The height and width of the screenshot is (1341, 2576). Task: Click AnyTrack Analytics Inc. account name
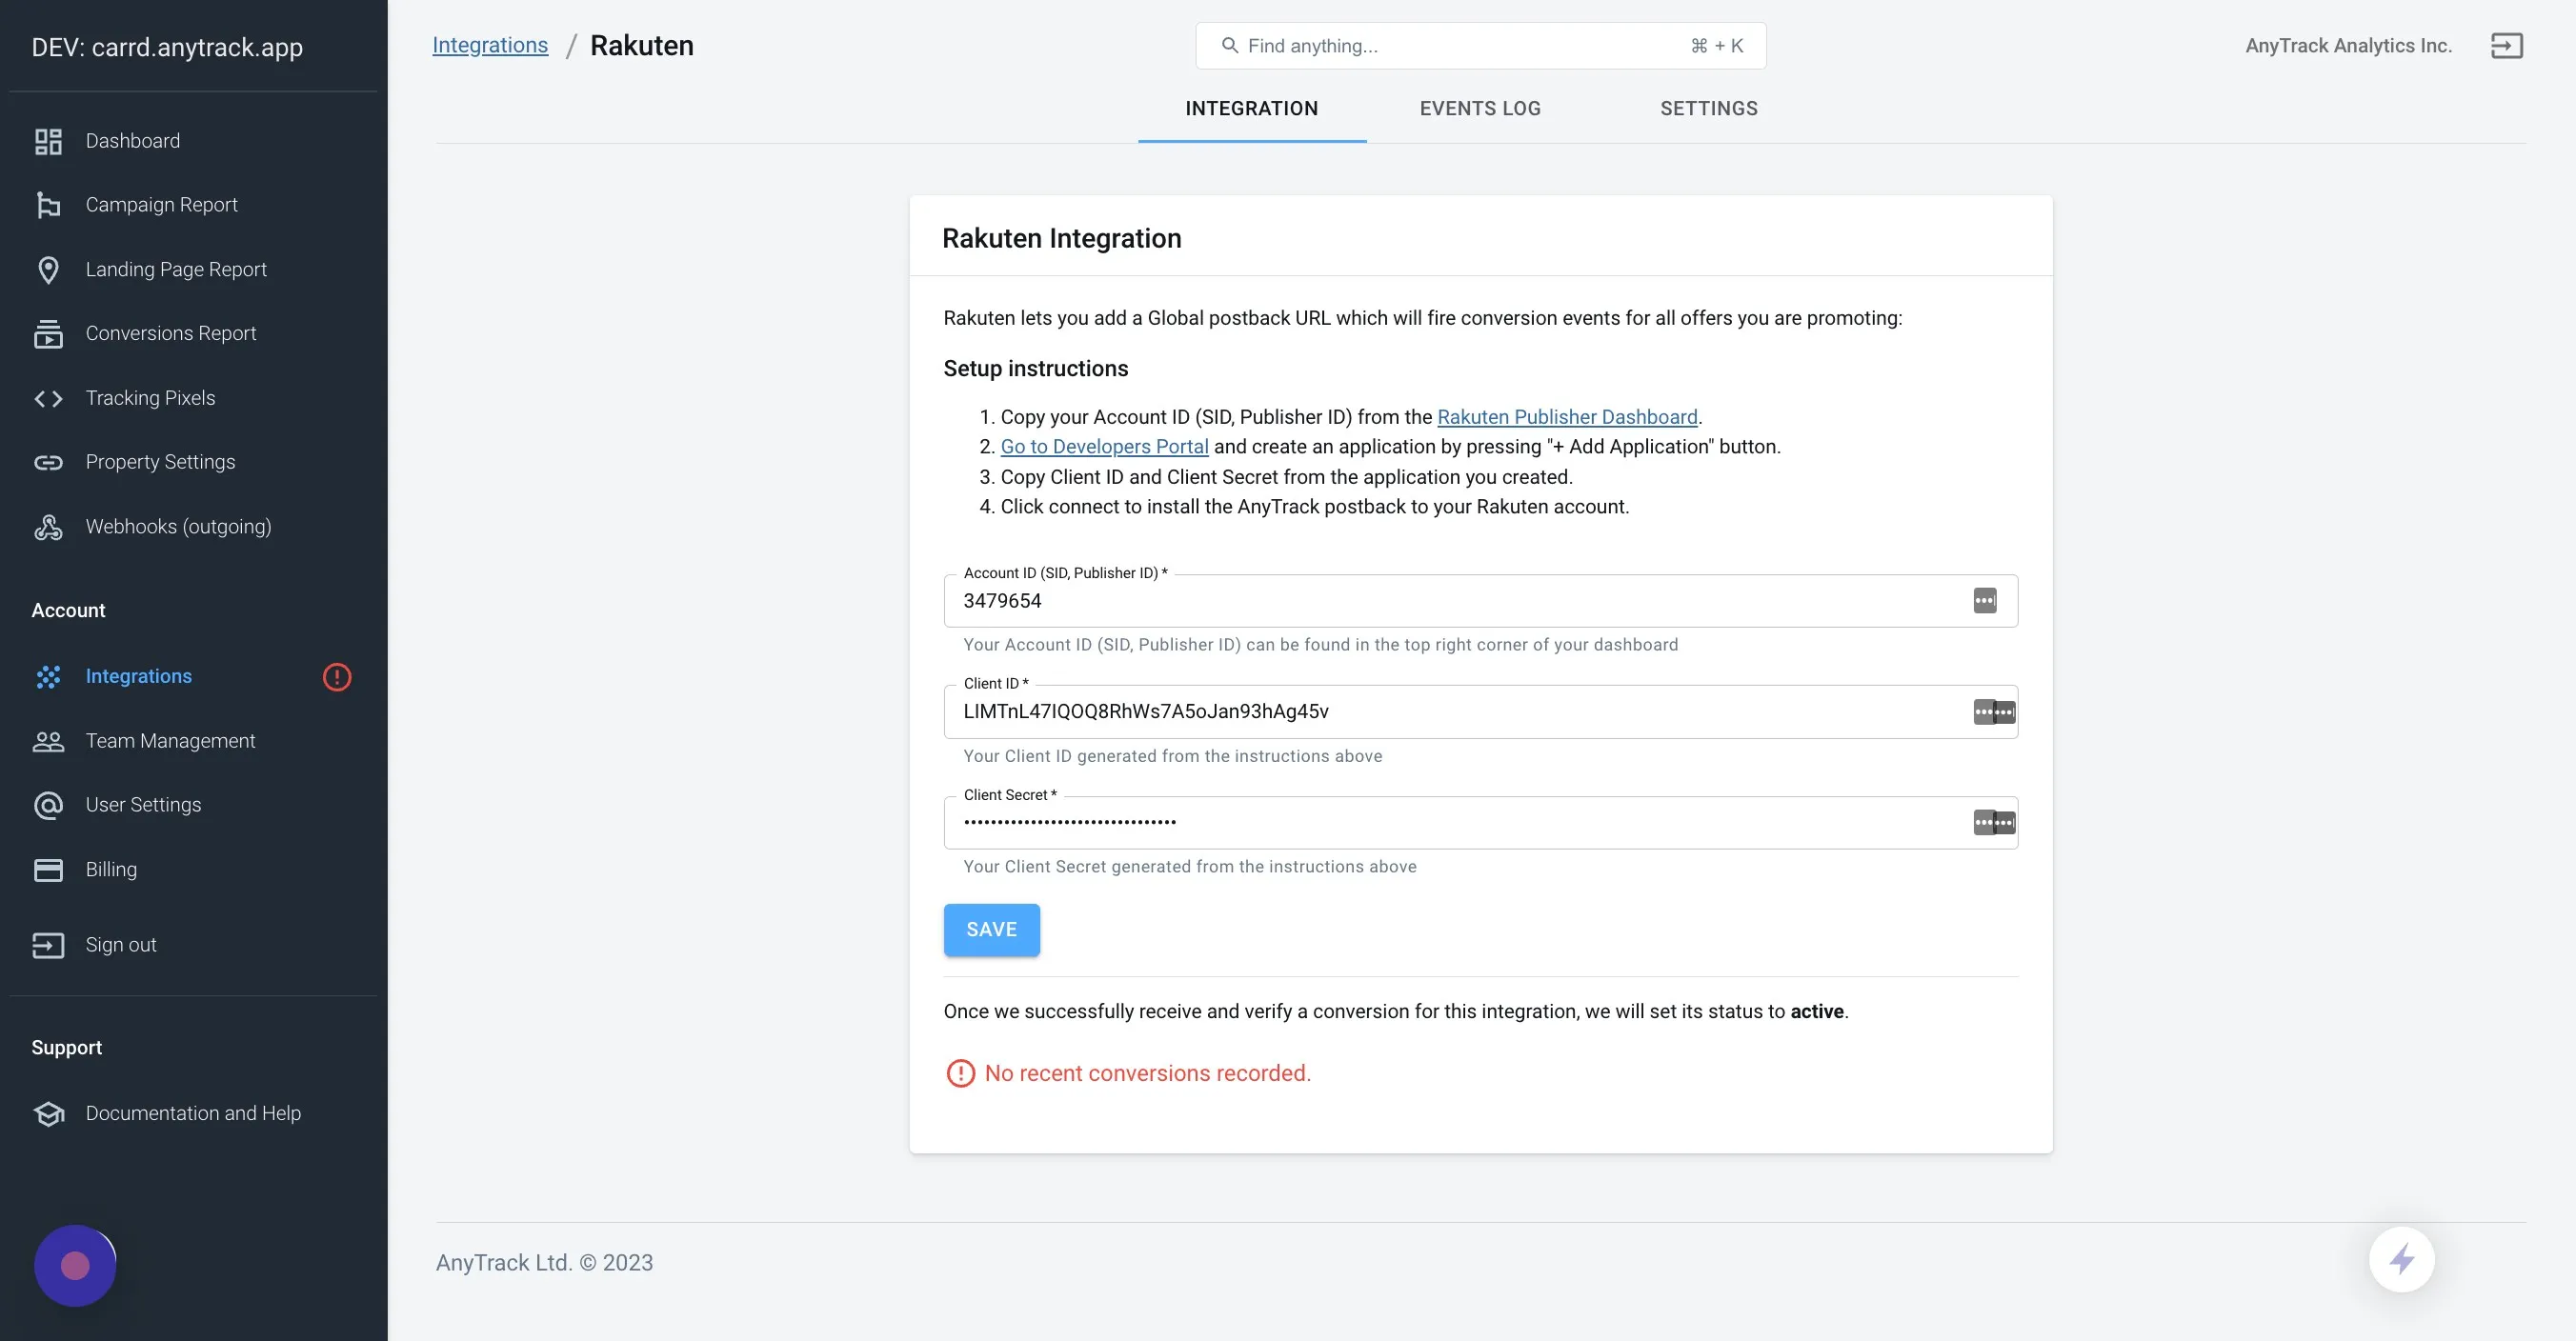coord(2348,46)
